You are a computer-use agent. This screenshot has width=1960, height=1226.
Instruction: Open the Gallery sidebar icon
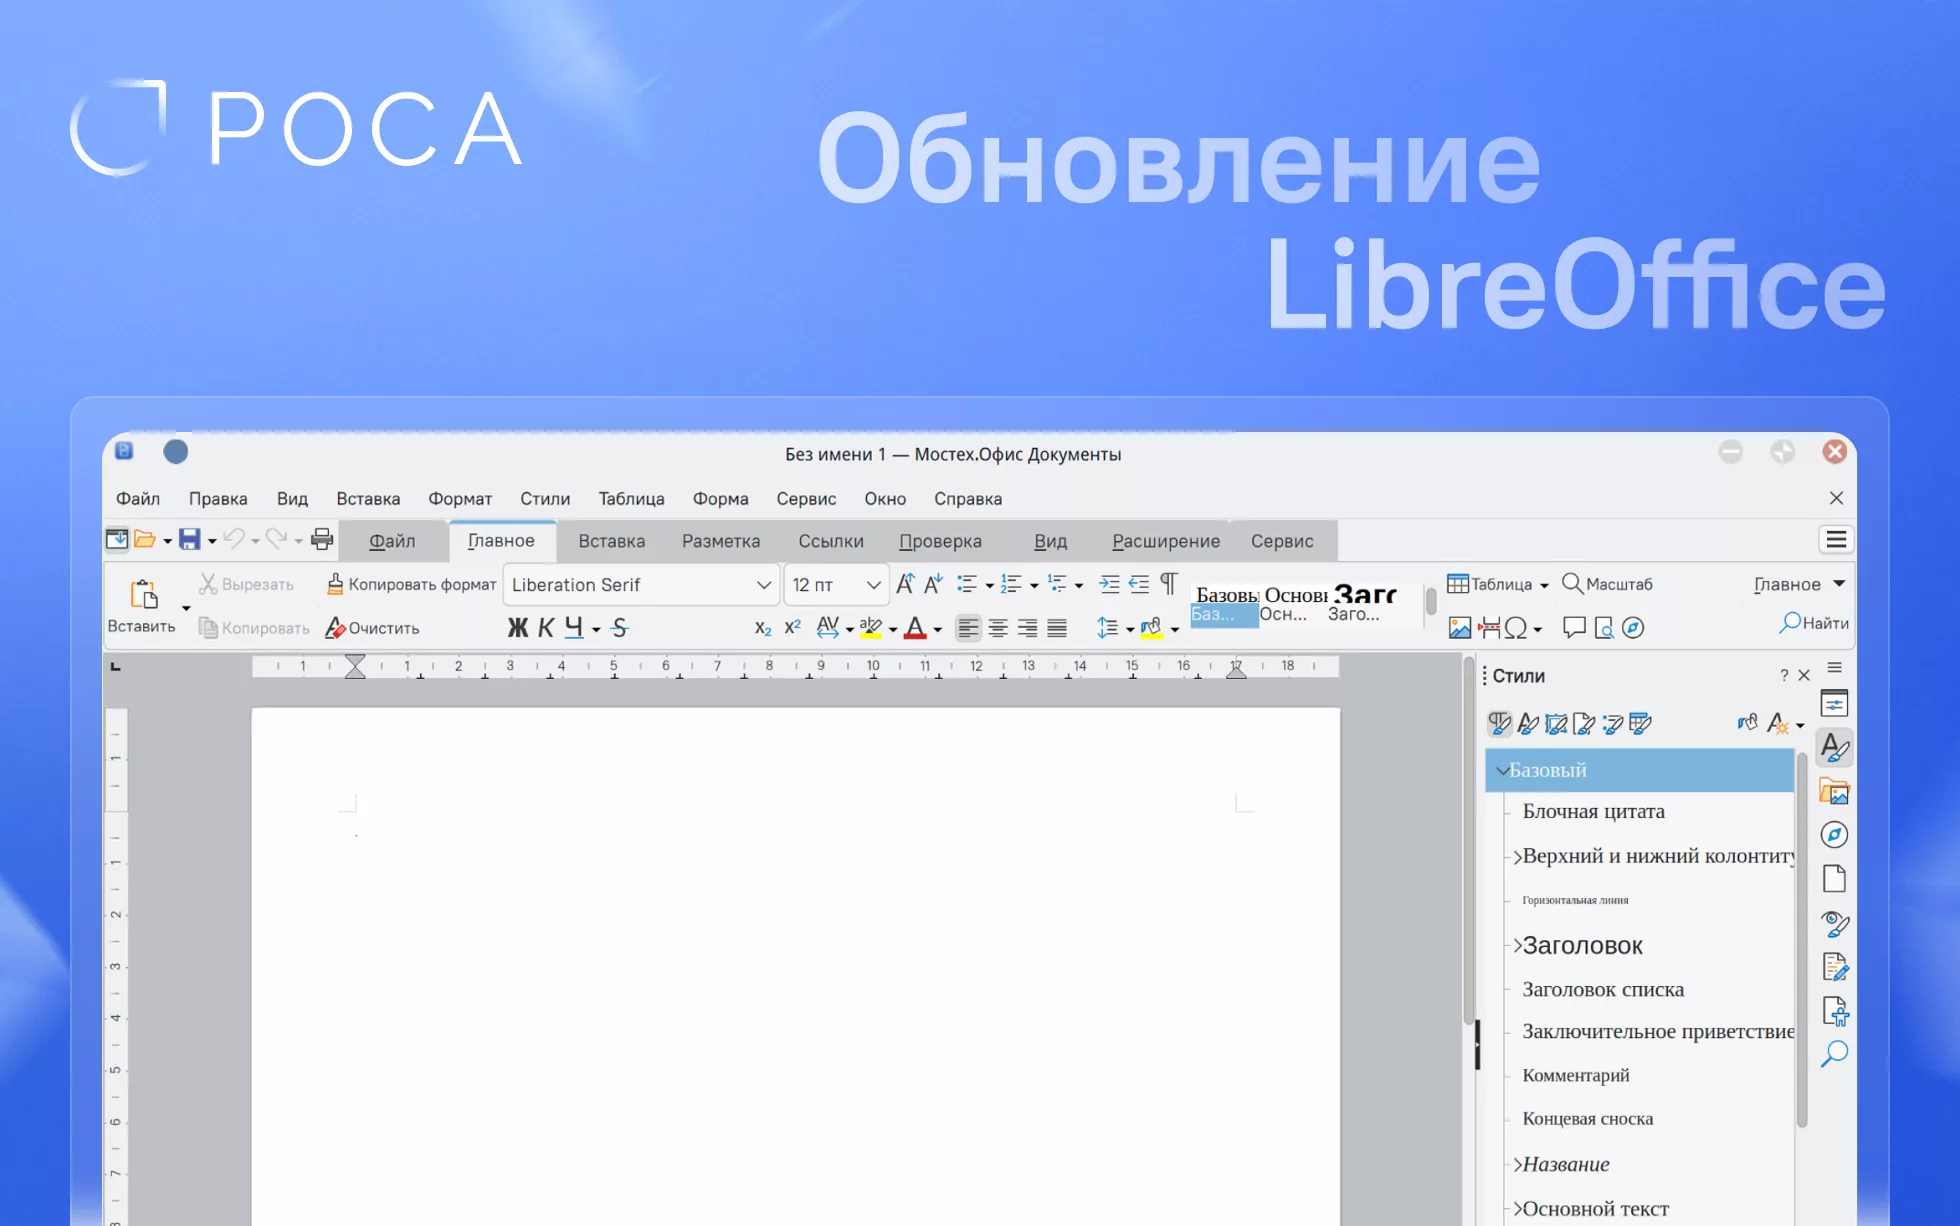(1834, 792)
